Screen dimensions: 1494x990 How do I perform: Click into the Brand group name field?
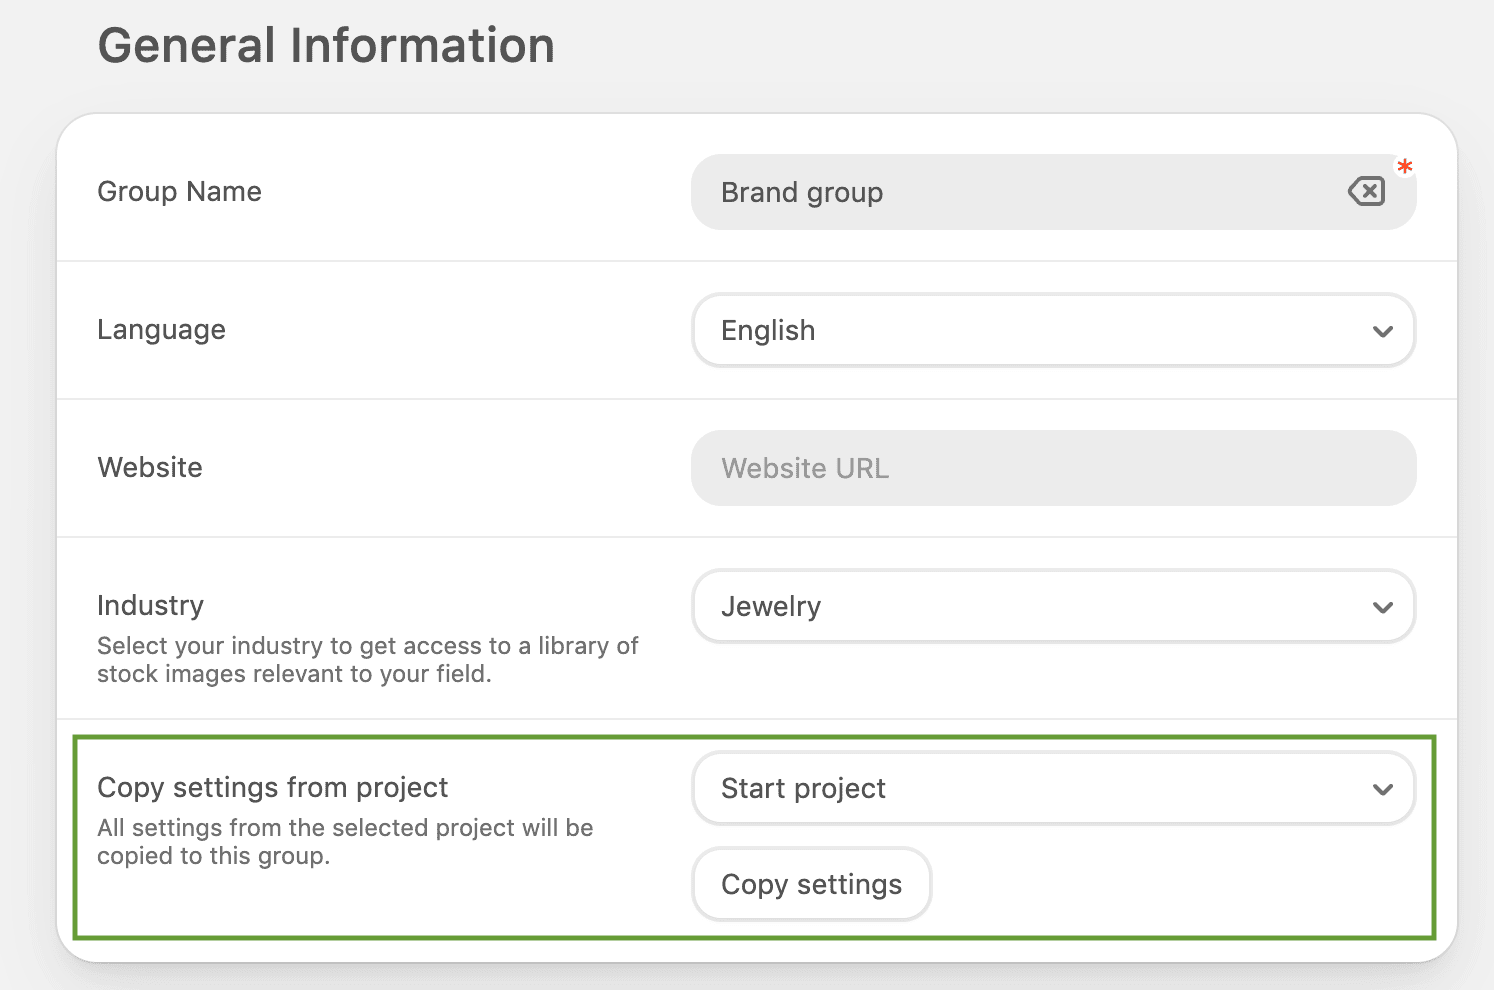[x=1020, y=192]
